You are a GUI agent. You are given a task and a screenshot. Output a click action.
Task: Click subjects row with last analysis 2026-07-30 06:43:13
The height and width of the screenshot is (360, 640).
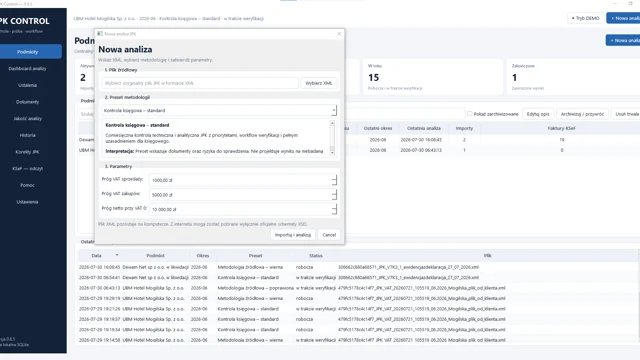click(x=492, y=150)
